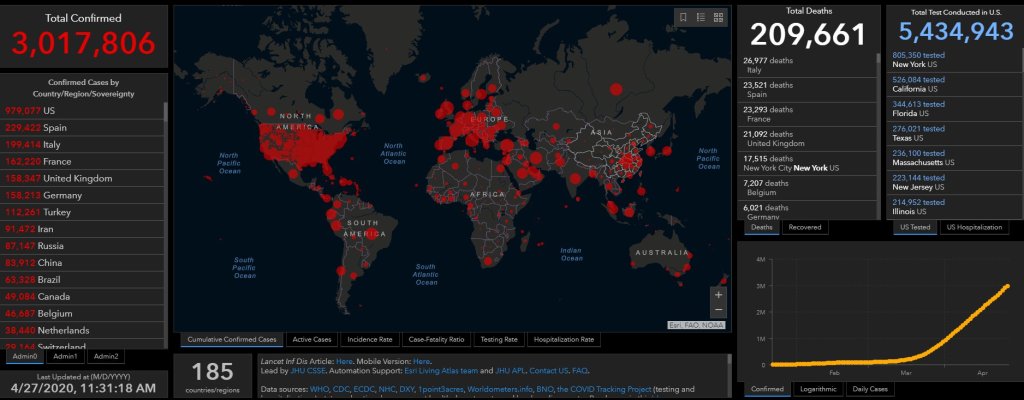Switch to the Recovered list tab
Image resolution: width=1024 pixels, height=400 pixels.
pyautogui.click(x=806, y=227)
